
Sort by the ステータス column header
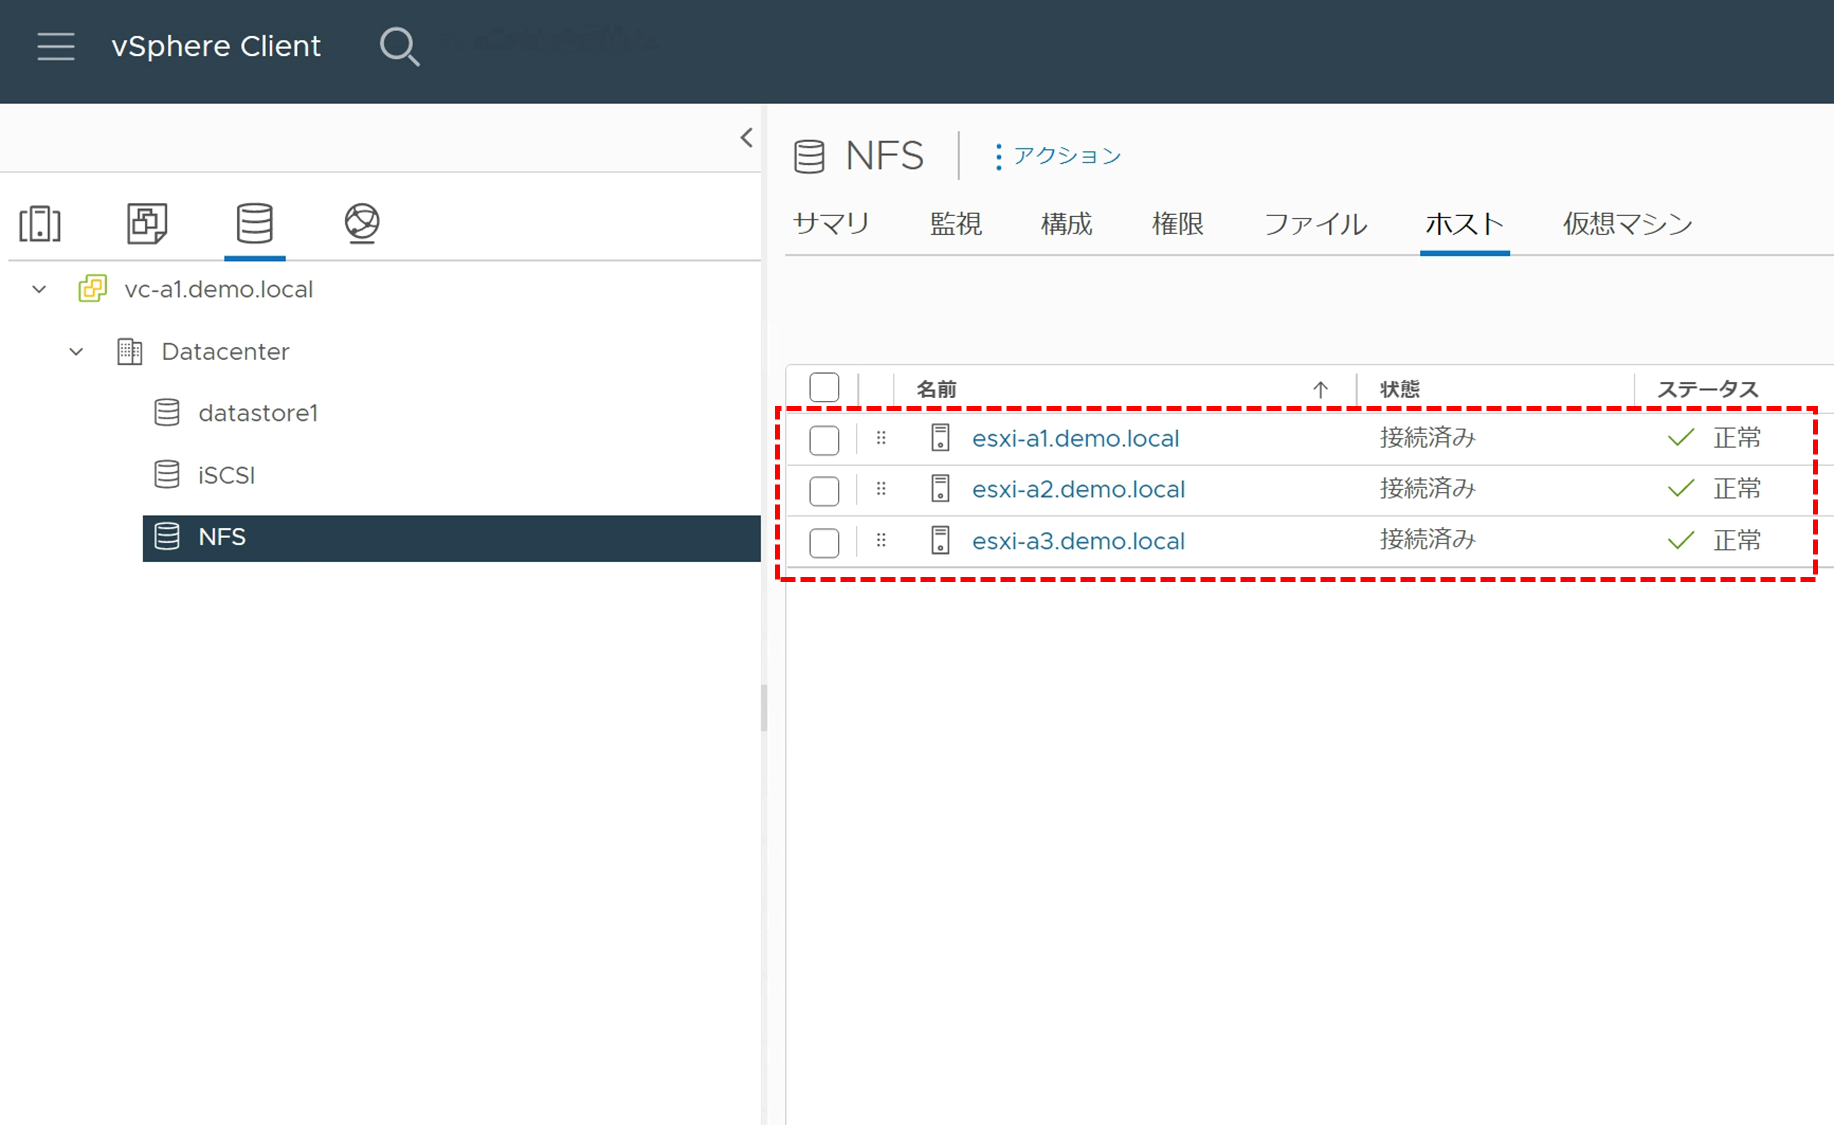1707,390
